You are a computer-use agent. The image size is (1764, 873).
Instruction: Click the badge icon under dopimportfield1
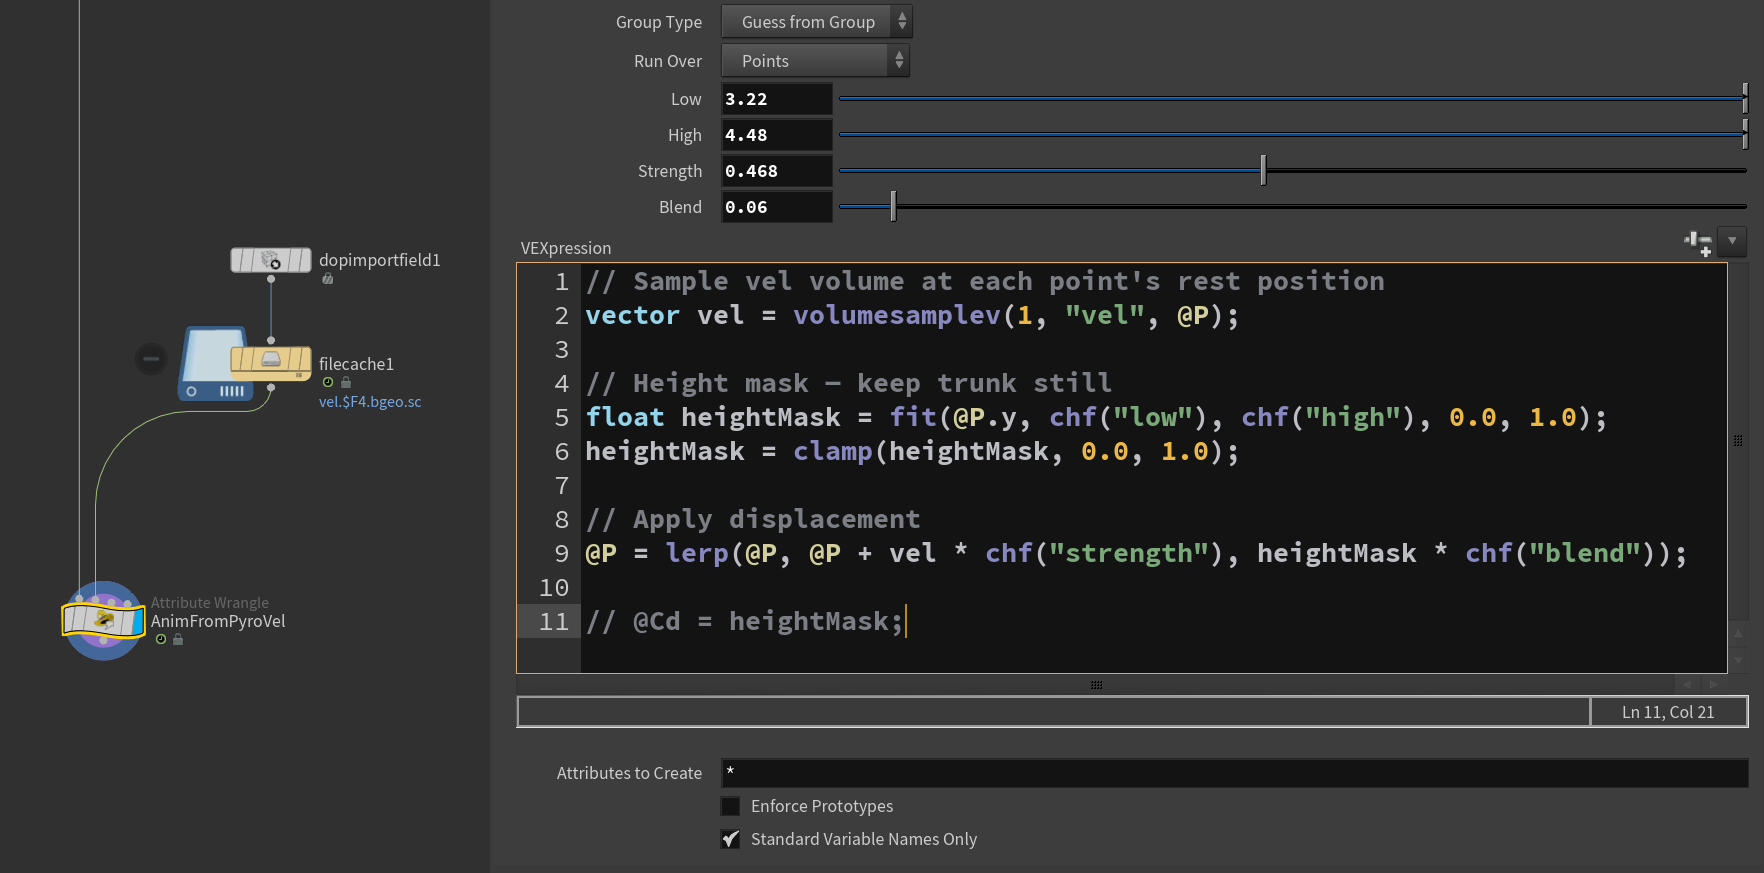click(327, 279)
